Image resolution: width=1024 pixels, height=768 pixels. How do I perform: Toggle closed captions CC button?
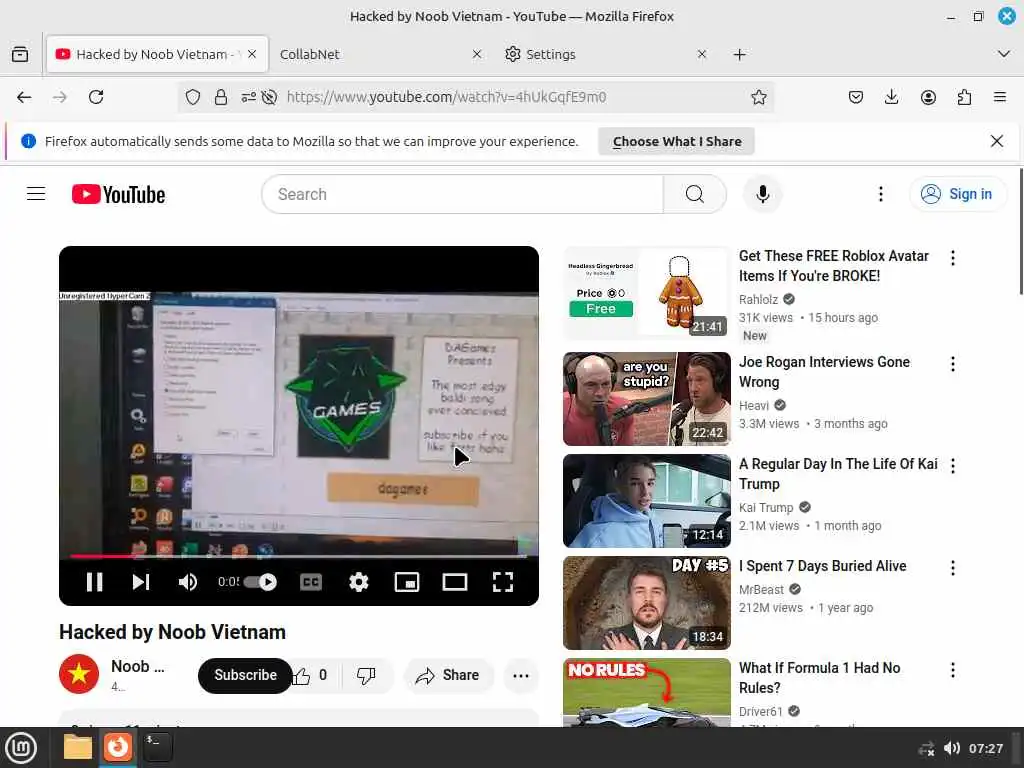[x=311, y=582]
